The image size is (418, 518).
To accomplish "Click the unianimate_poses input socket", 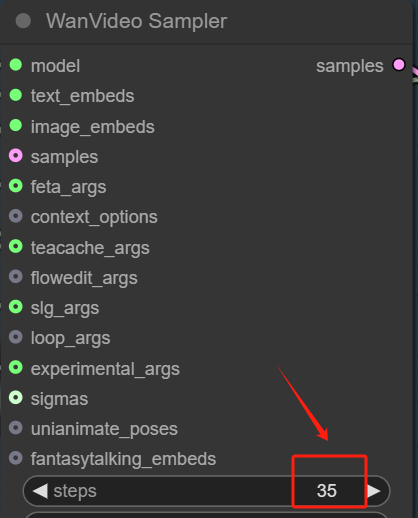I will coord(16,428).
